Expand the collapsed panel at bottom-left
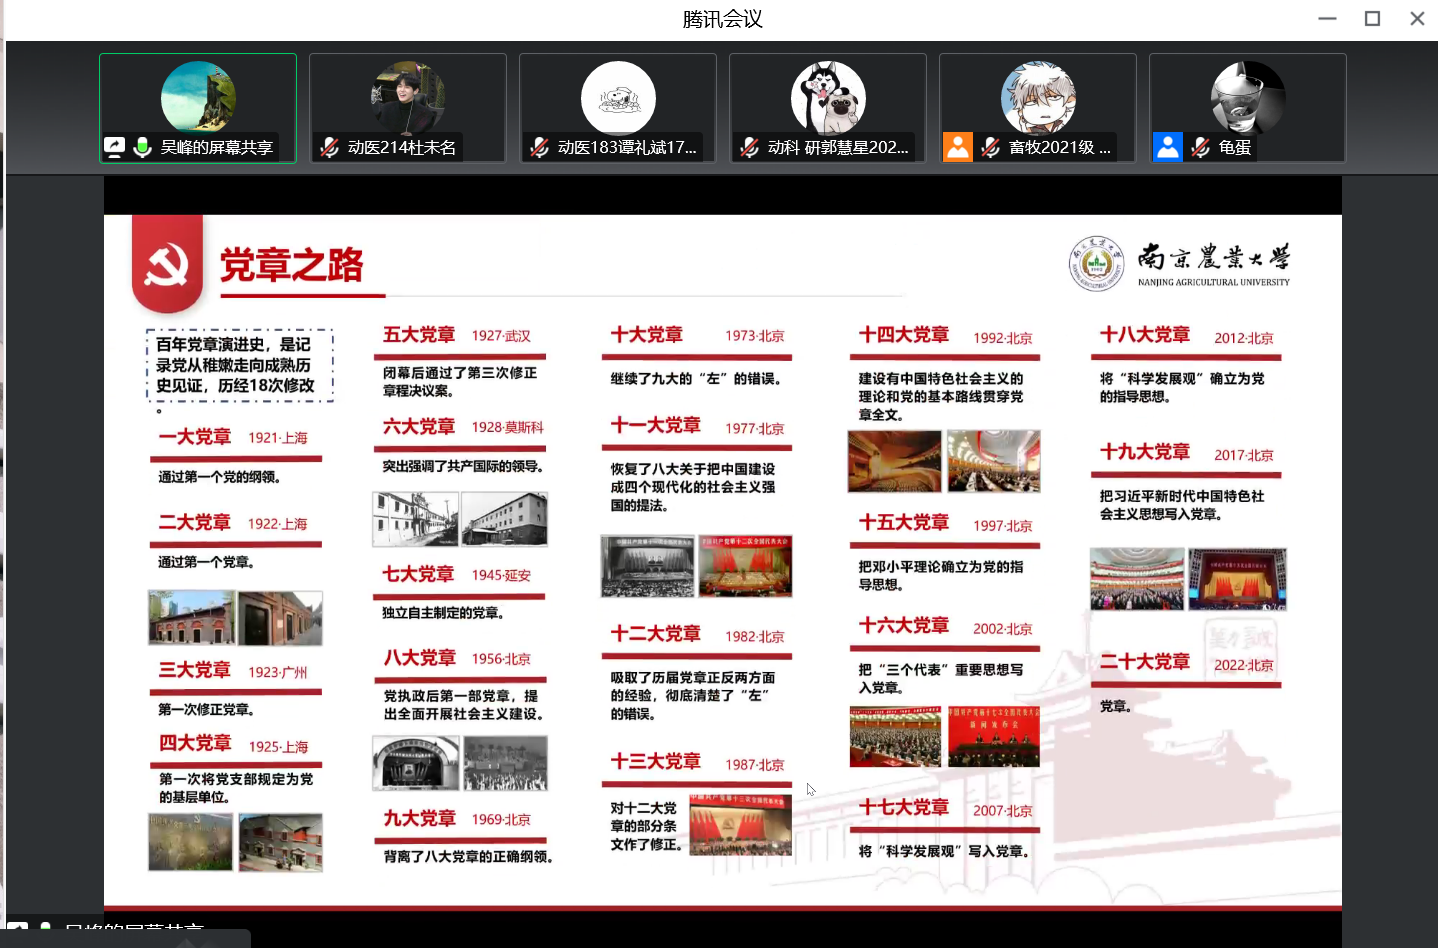The image size is (1438, 948). pyautogui.click(x=125, y=936)
